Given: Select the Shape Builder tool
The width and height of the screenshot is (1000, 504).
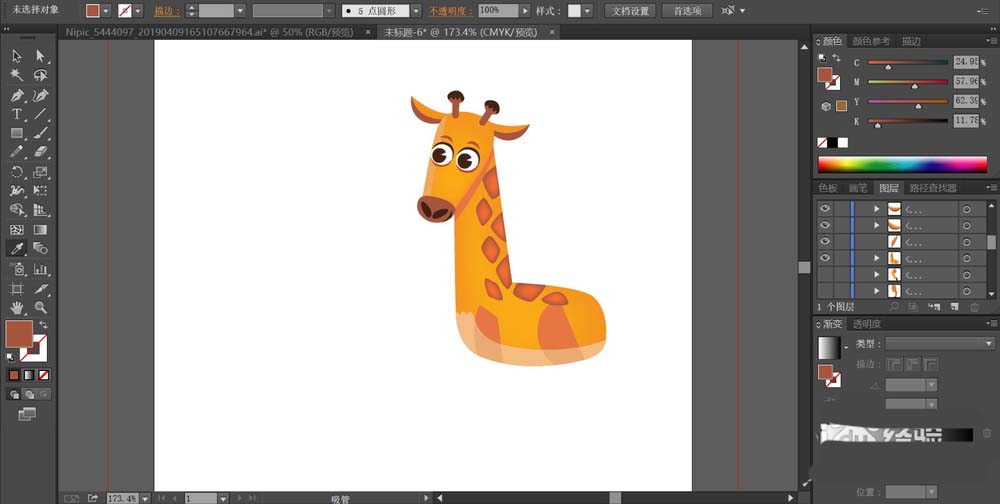Looking at the screenshot, I should (17, 209).
